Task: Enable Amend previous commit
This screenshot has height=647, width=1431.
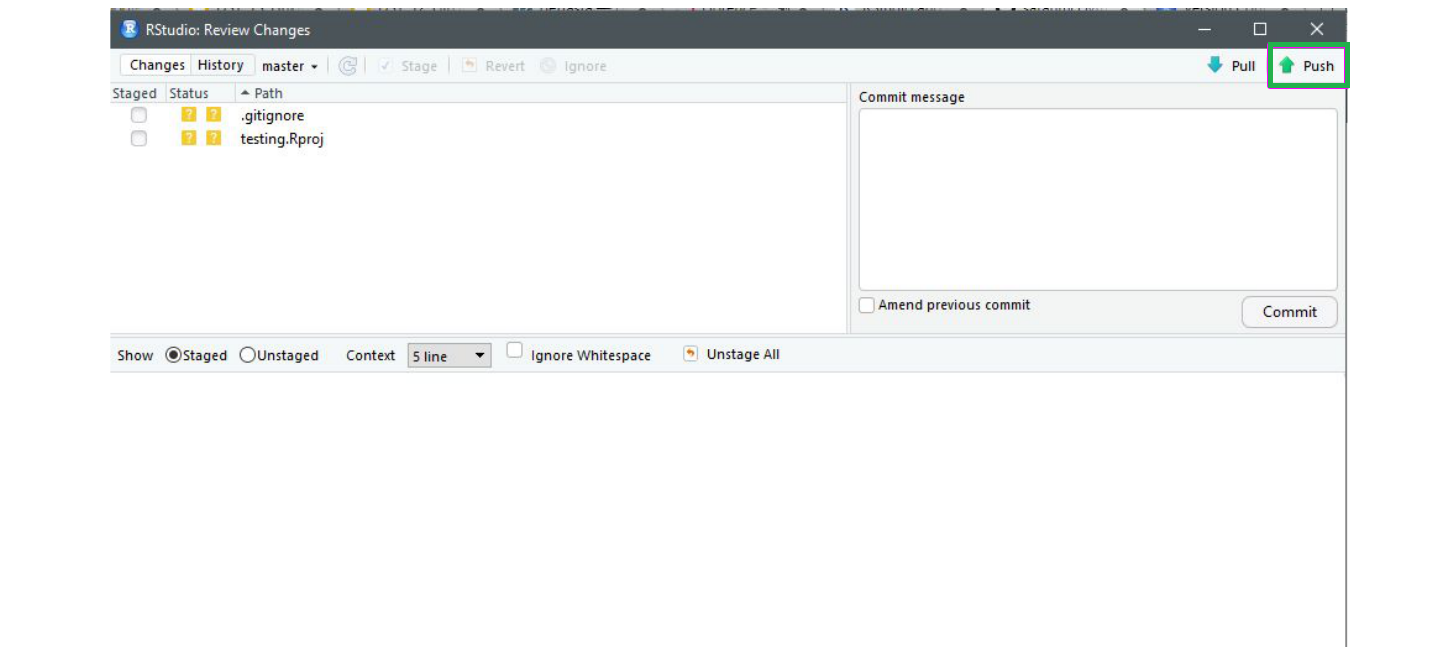Action: click(x=867, y=305)
